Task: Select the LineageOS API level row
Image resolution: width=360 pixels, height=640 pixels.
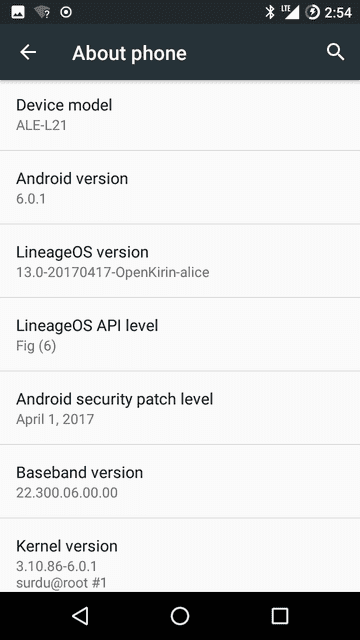Action: pyautogui.click(x=180, y=334)
